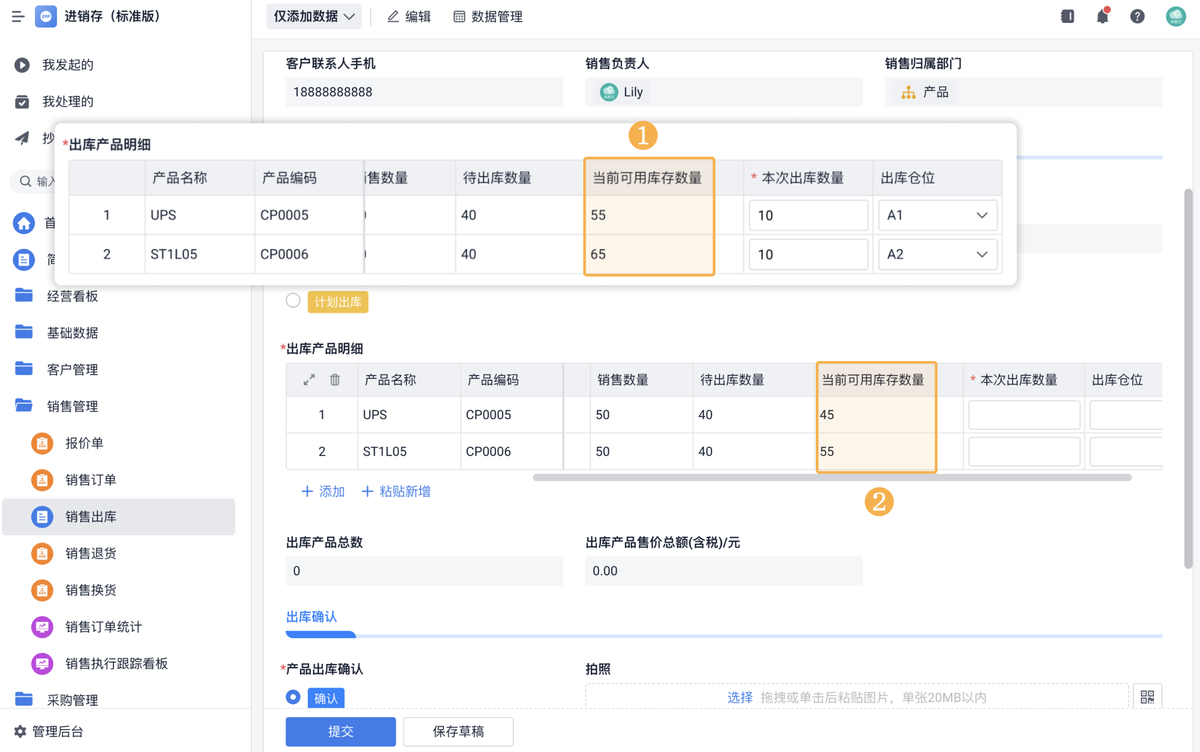
Task: Select the 计划出库 radio option
Action: (x=293, y=300)
